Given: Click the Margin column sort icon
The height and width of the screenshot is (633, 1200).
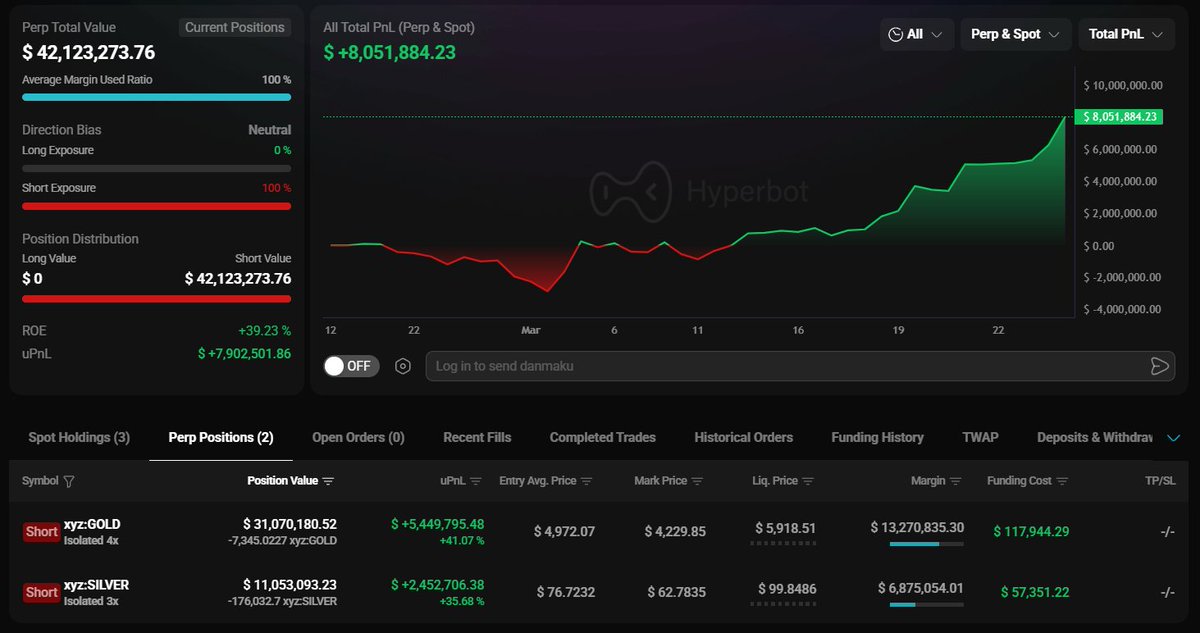Looking at the screenshot, I should 956,481.
